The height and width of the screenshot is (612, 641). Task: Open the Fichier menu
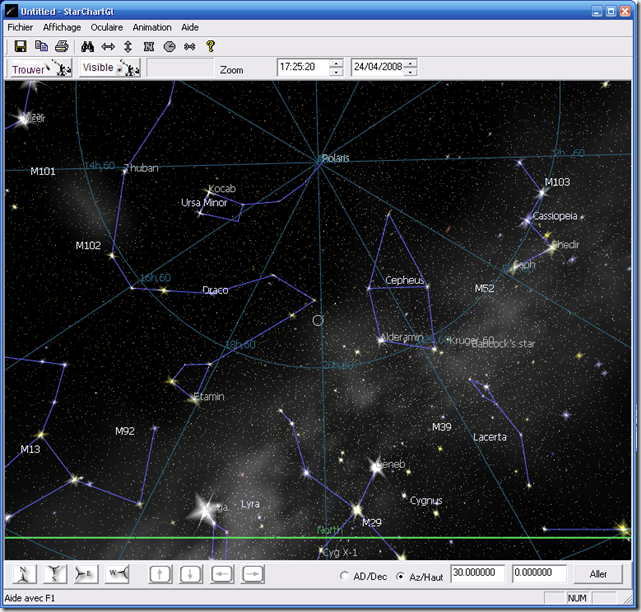click(x=20, y=27)
